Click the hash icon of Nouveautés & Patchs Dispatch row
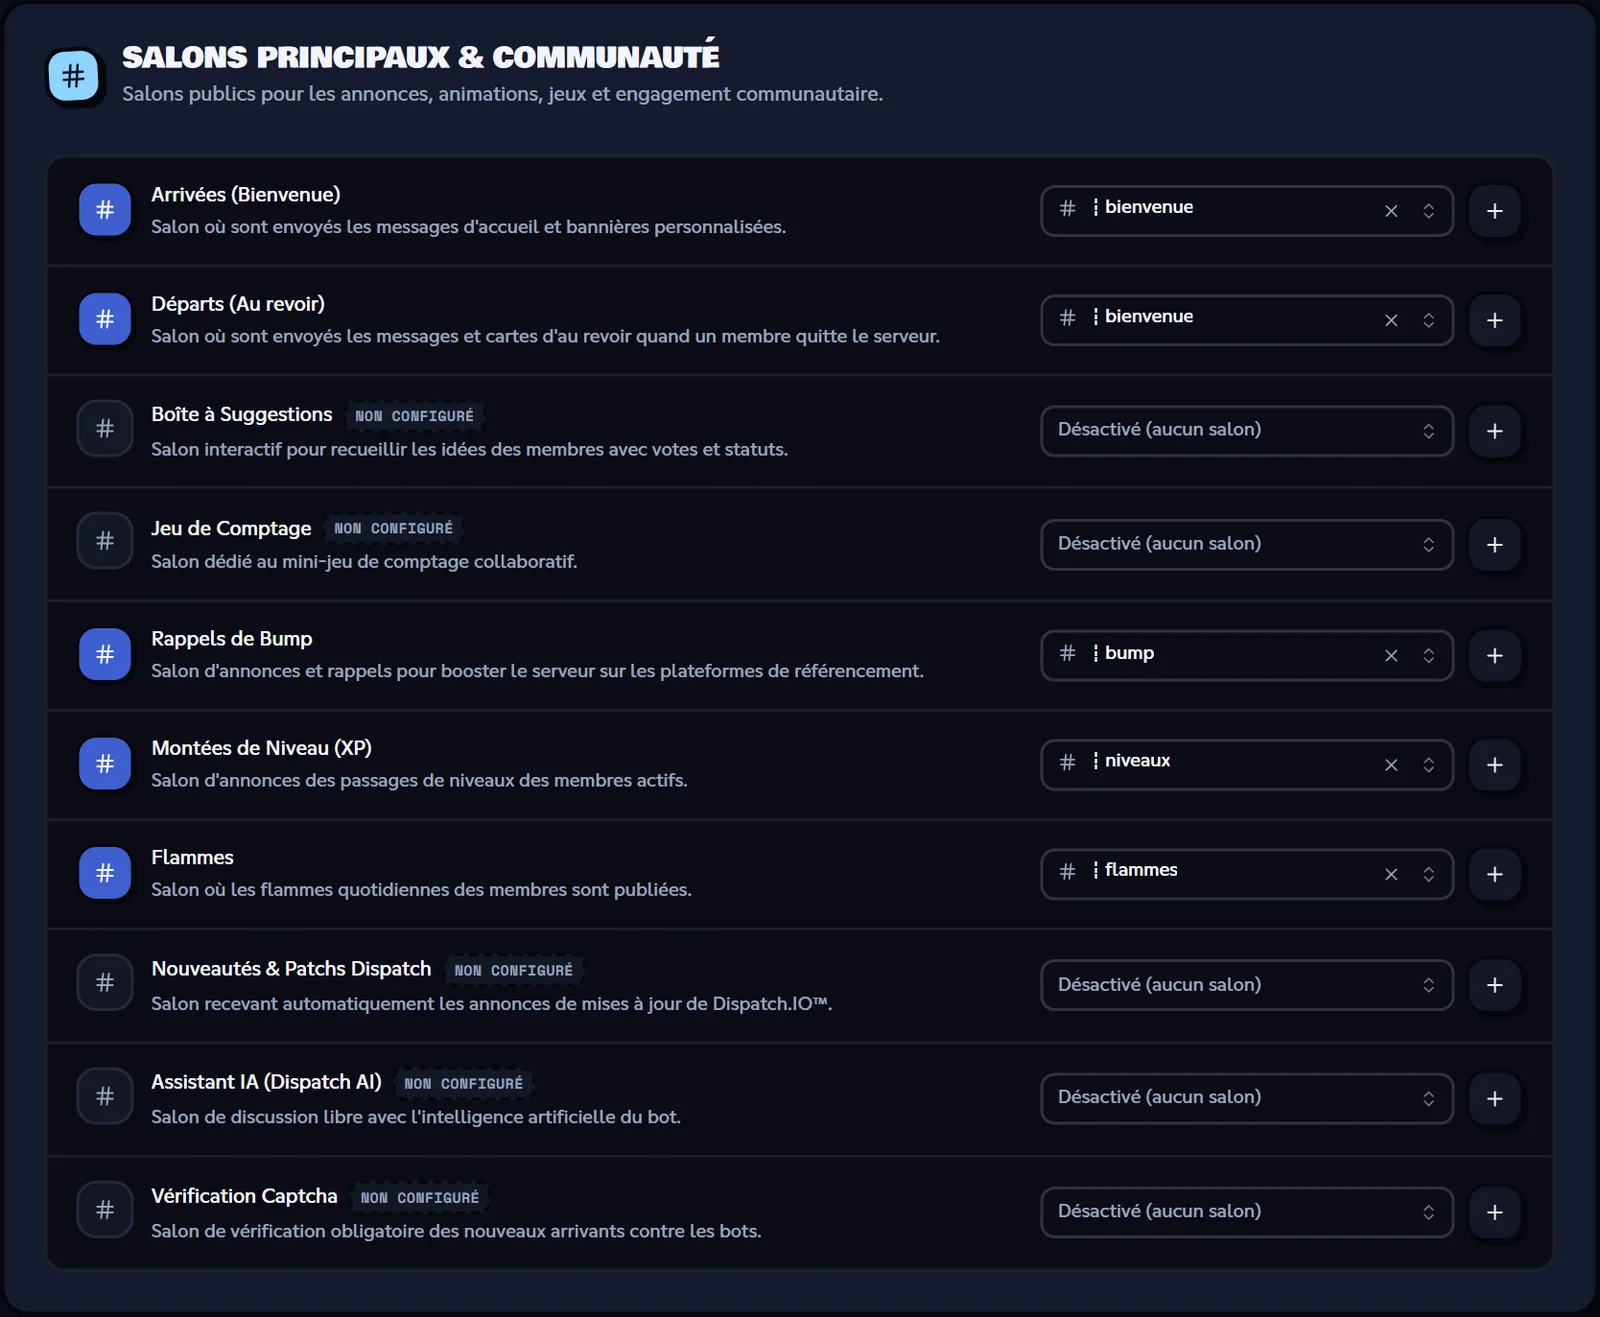Image resolution: width=1600 pixels, height=1317 pixels. (x=105, y=983)
